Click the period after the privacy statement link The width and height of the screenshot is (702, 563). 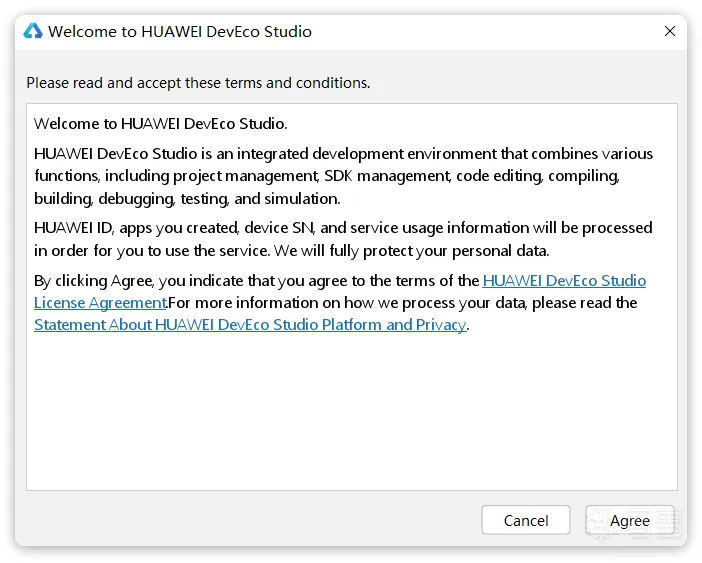(x=468, y=326)
